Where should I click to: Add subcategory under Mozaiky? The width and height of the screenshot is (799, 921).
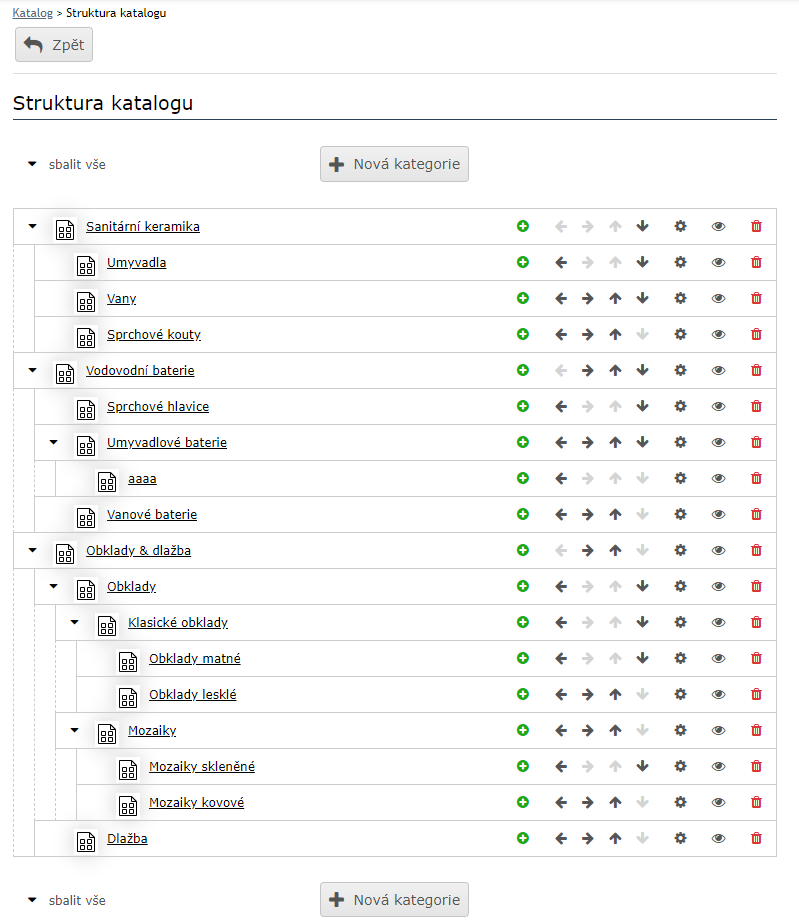click(x=522, y=730)
